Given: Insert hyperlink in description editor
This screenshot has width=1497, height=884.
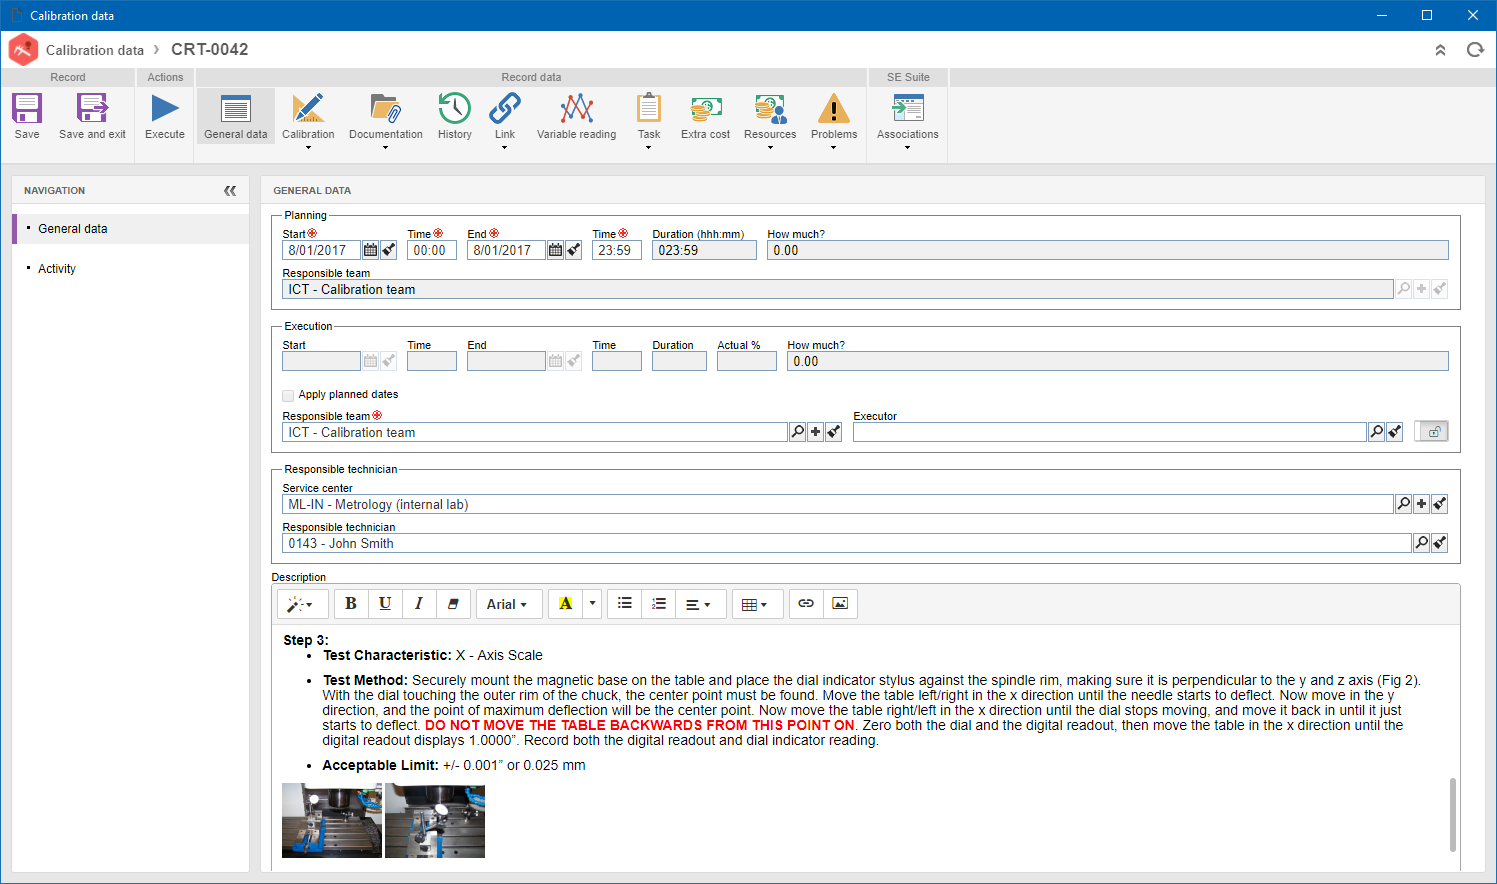Looking at the screenshot, I should pyautogui.click(x=806, y=604).
